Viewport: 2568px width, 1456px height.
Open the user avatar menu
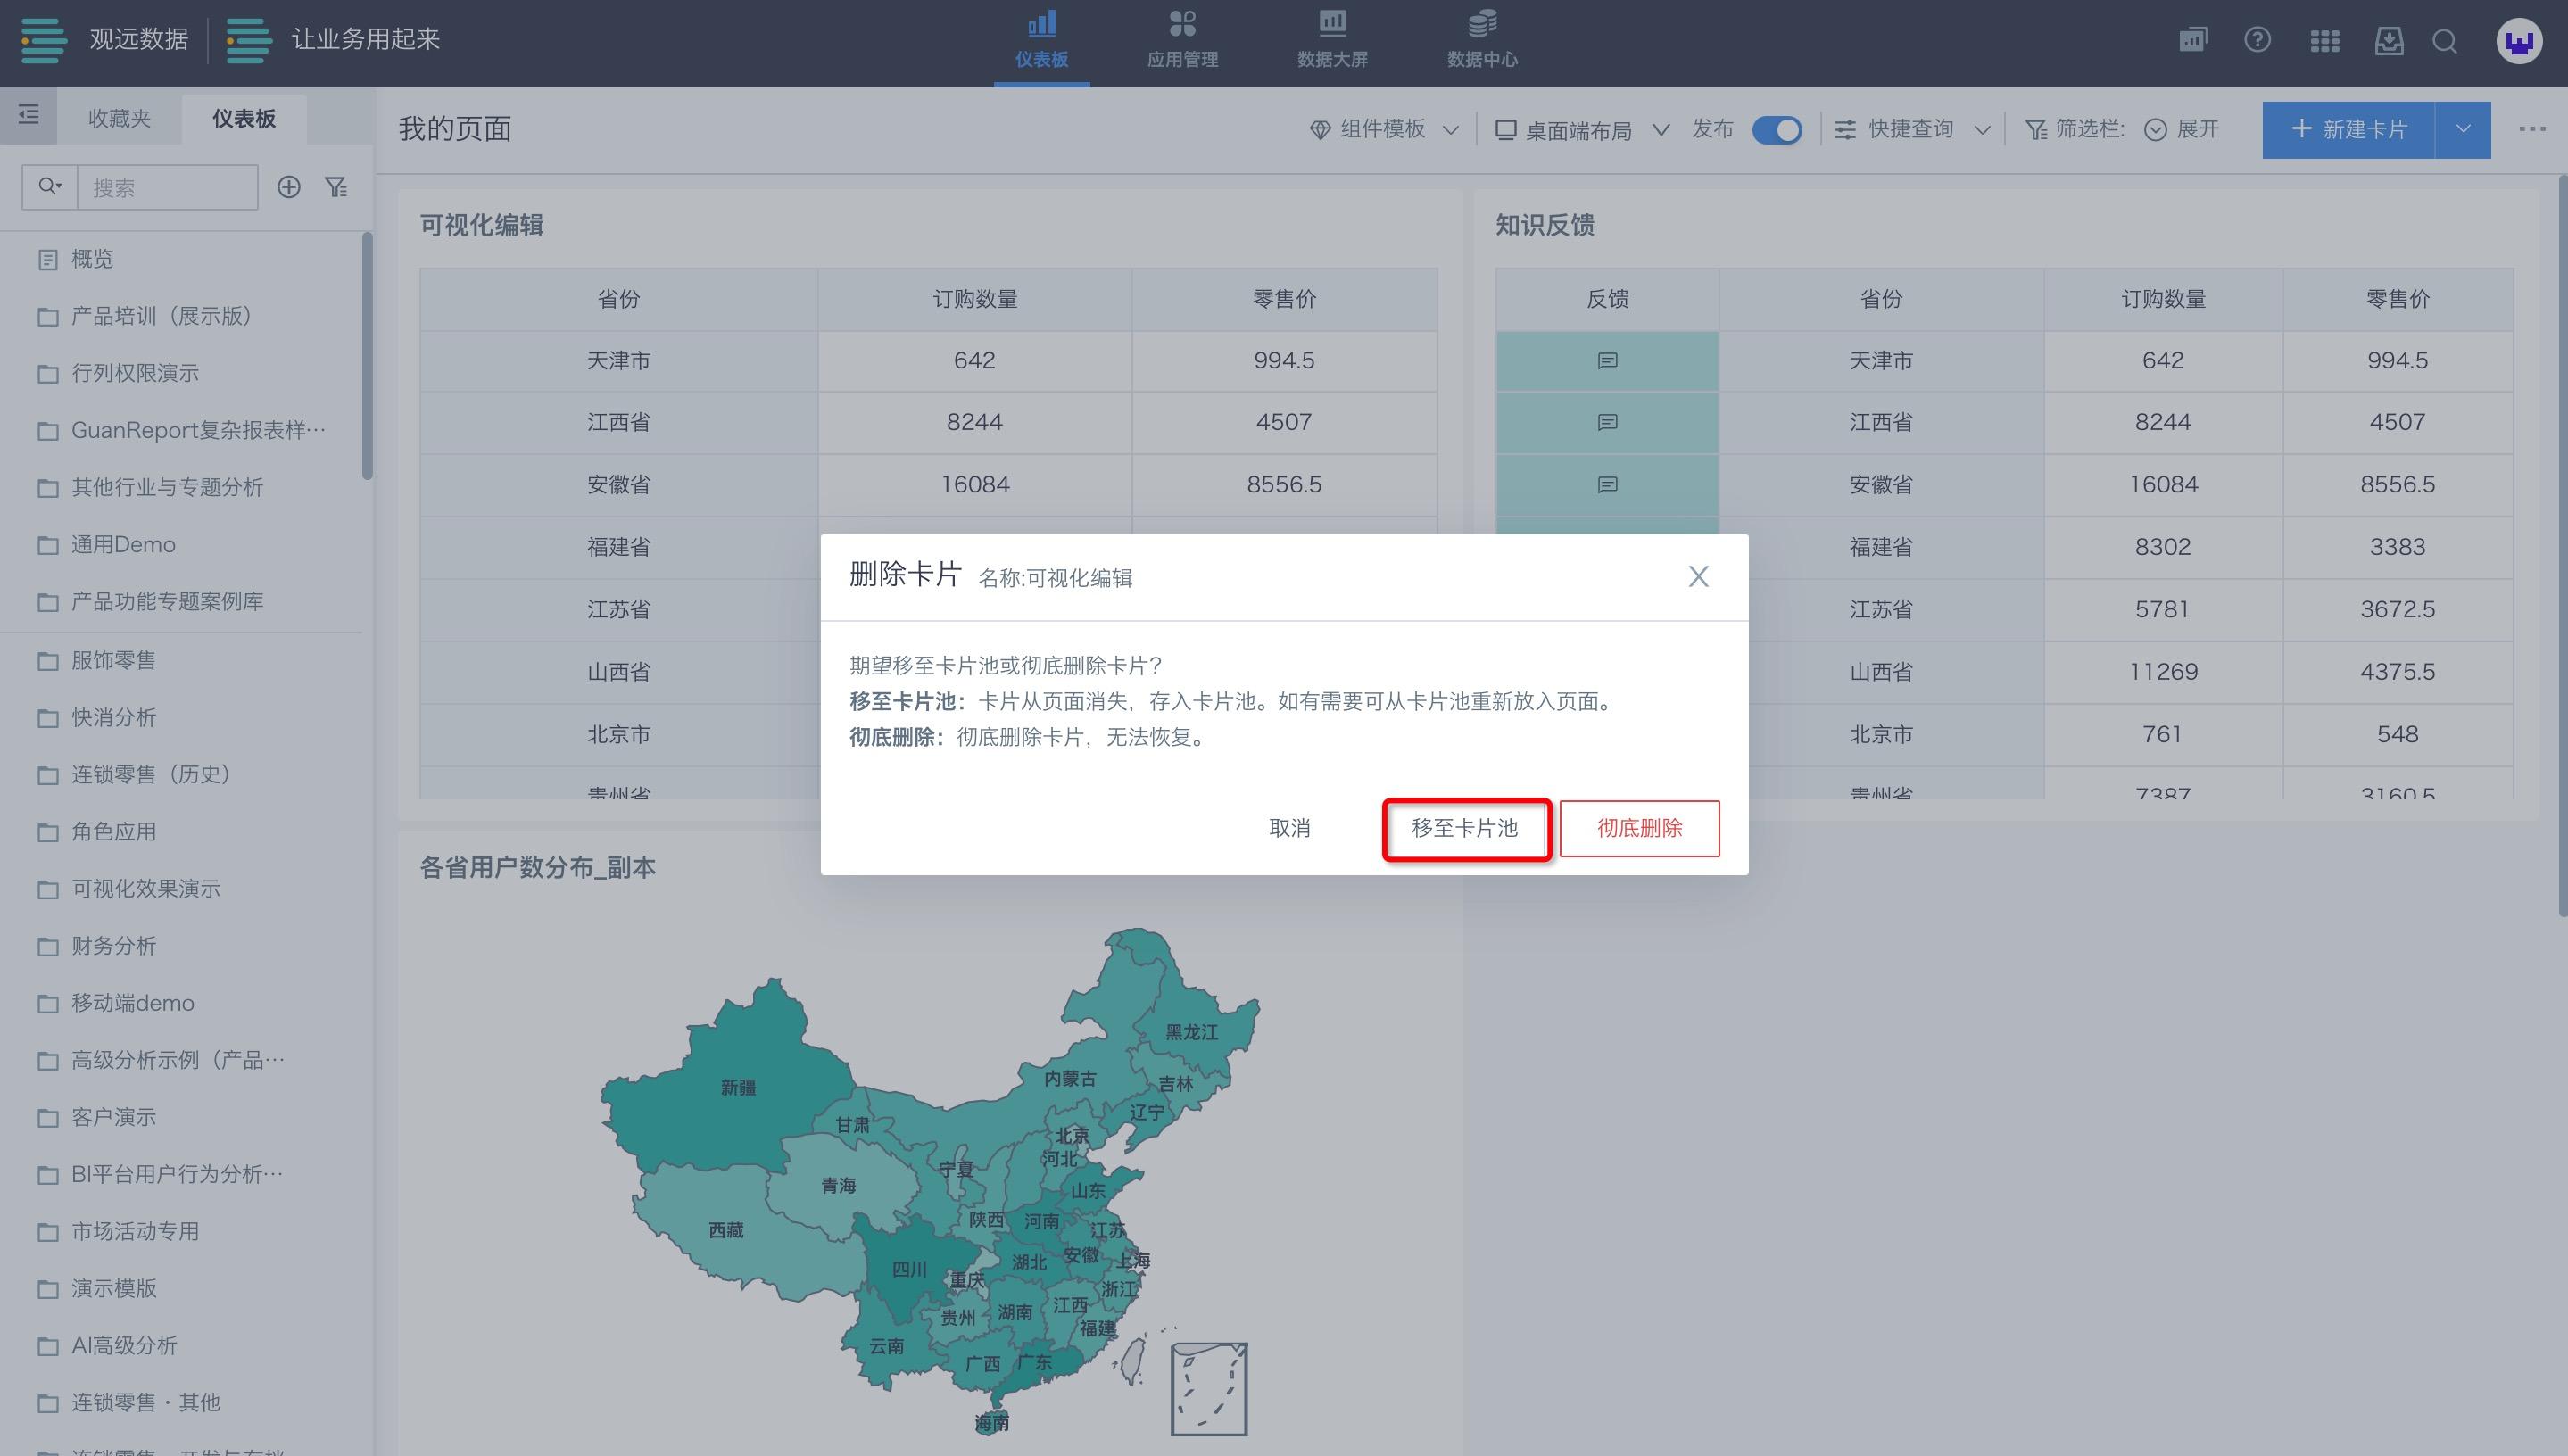[2518, 41]
